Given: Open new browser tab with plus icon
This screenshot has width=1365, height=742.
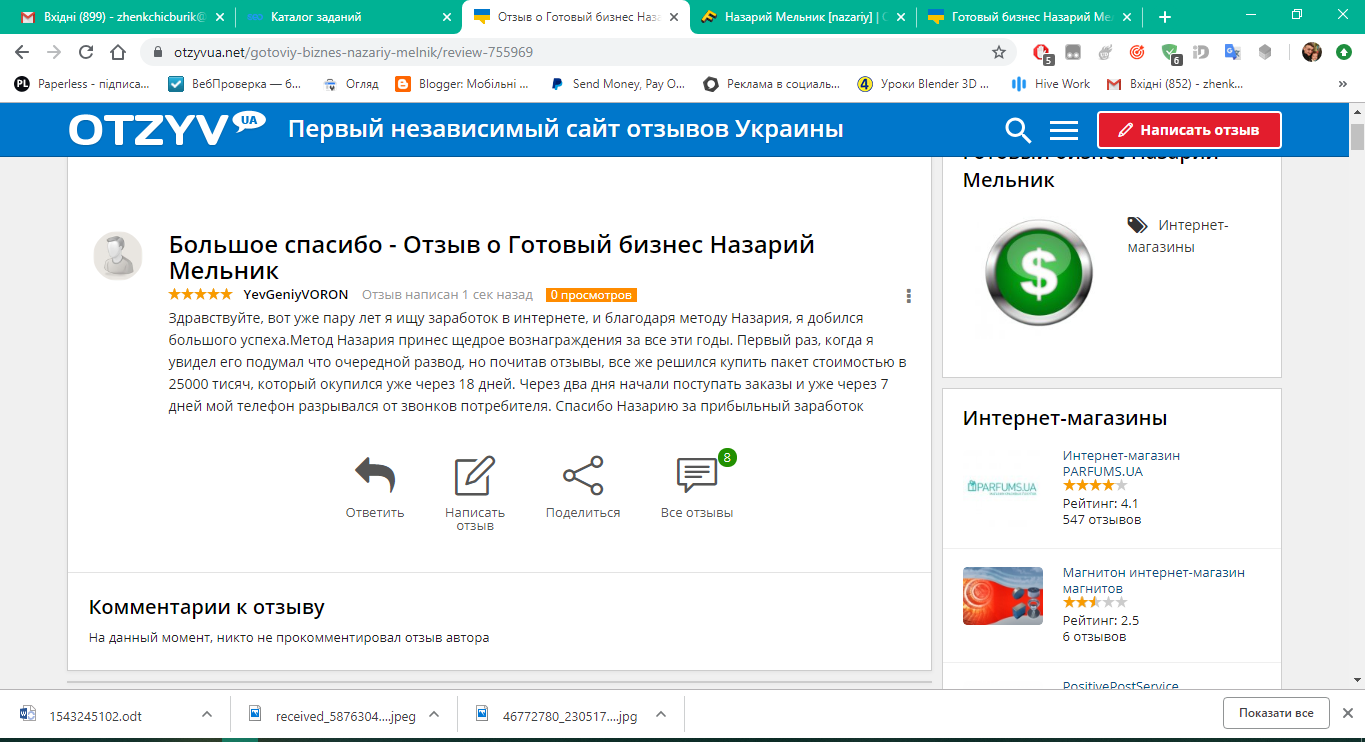Looking at the screenshot, I should pyautogui.click(x=1164, y=17).
